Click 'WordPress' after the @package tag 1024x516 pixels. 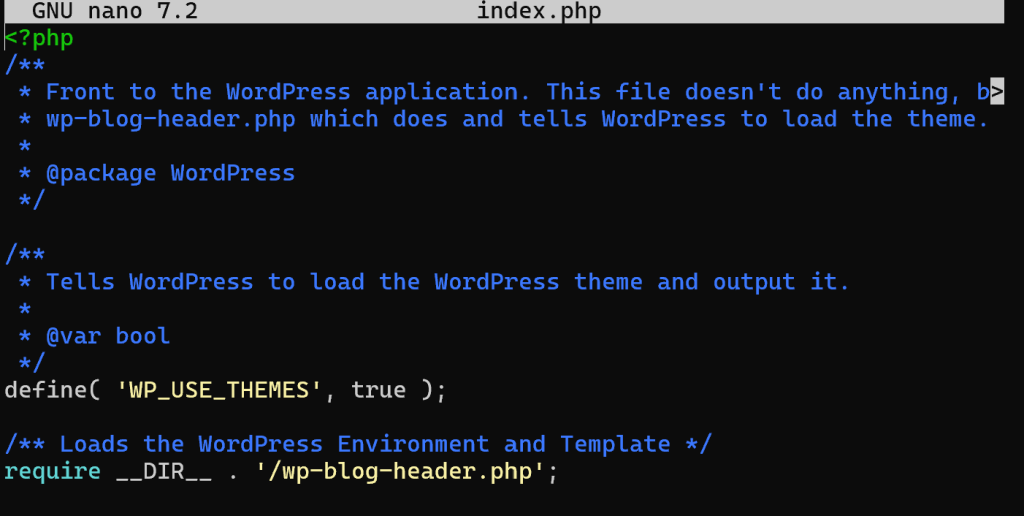pyautogui.click(x=233, y=173)
